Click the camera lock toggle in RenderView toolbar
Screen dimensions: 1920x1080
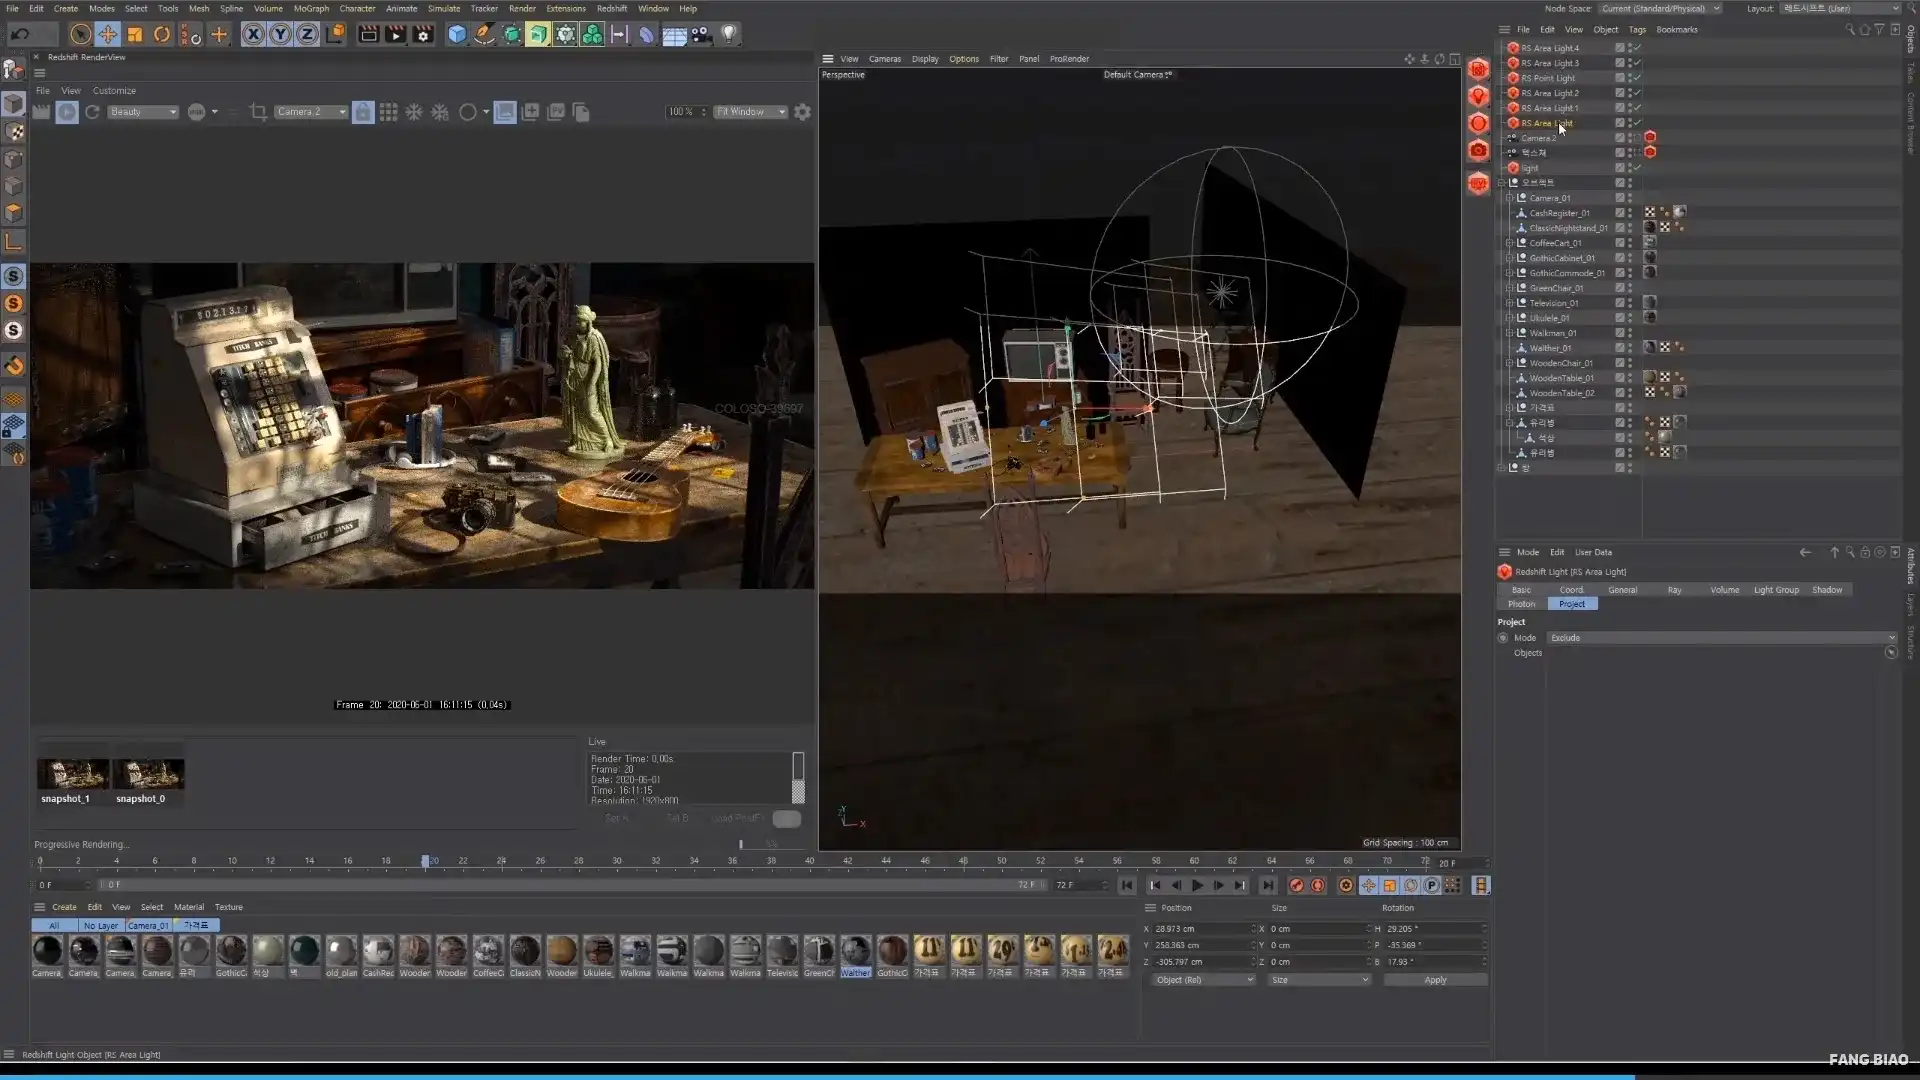click(x=363, y=112)
